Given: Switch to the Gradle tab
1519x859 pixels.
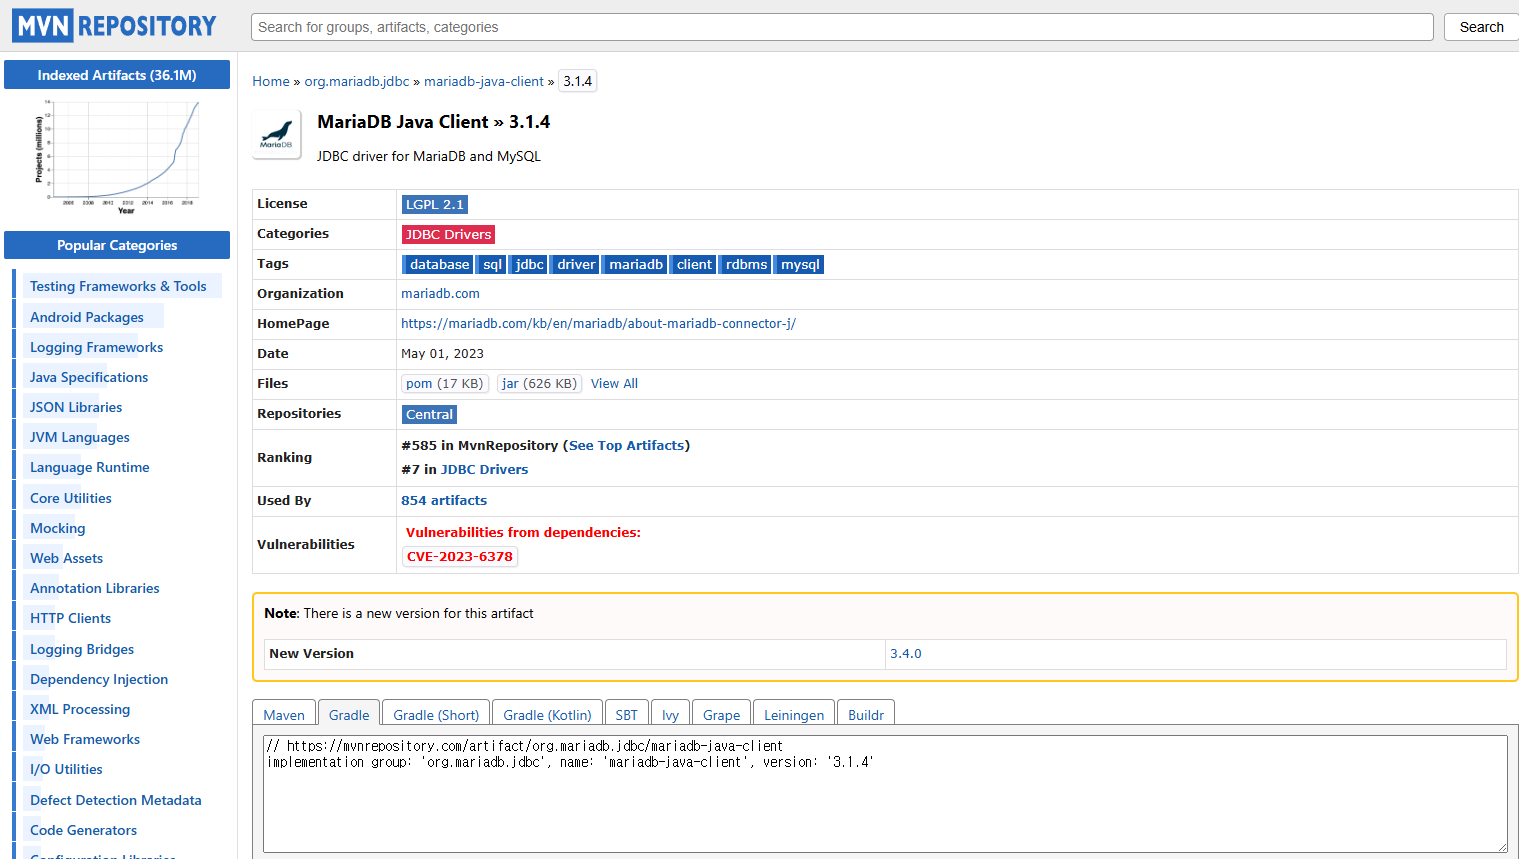Looking at the screenshot, I should coord(349,714).
